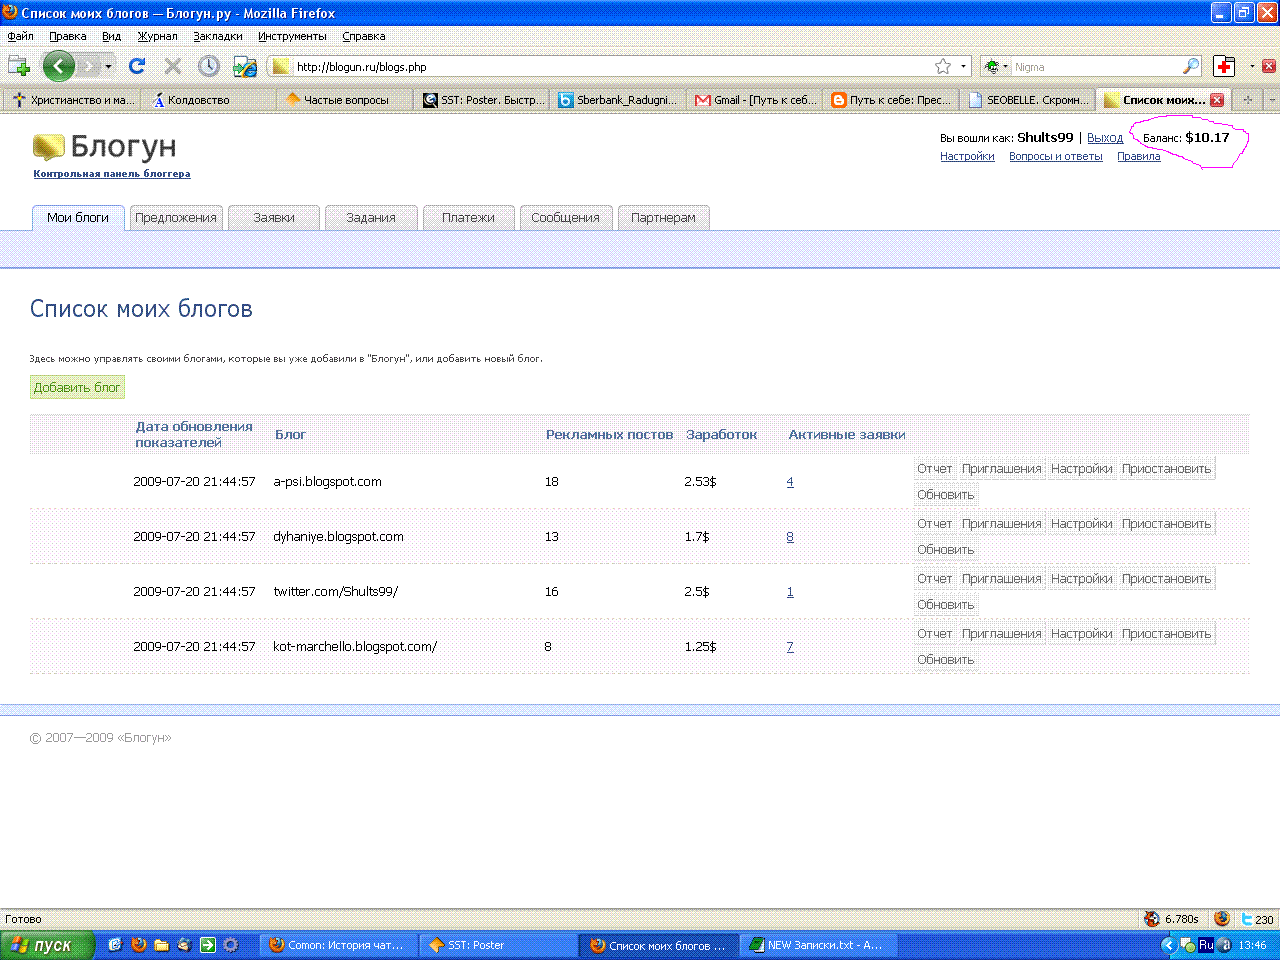Open the Справка menu
The image size is (1280, 960).
click(364, 36)
